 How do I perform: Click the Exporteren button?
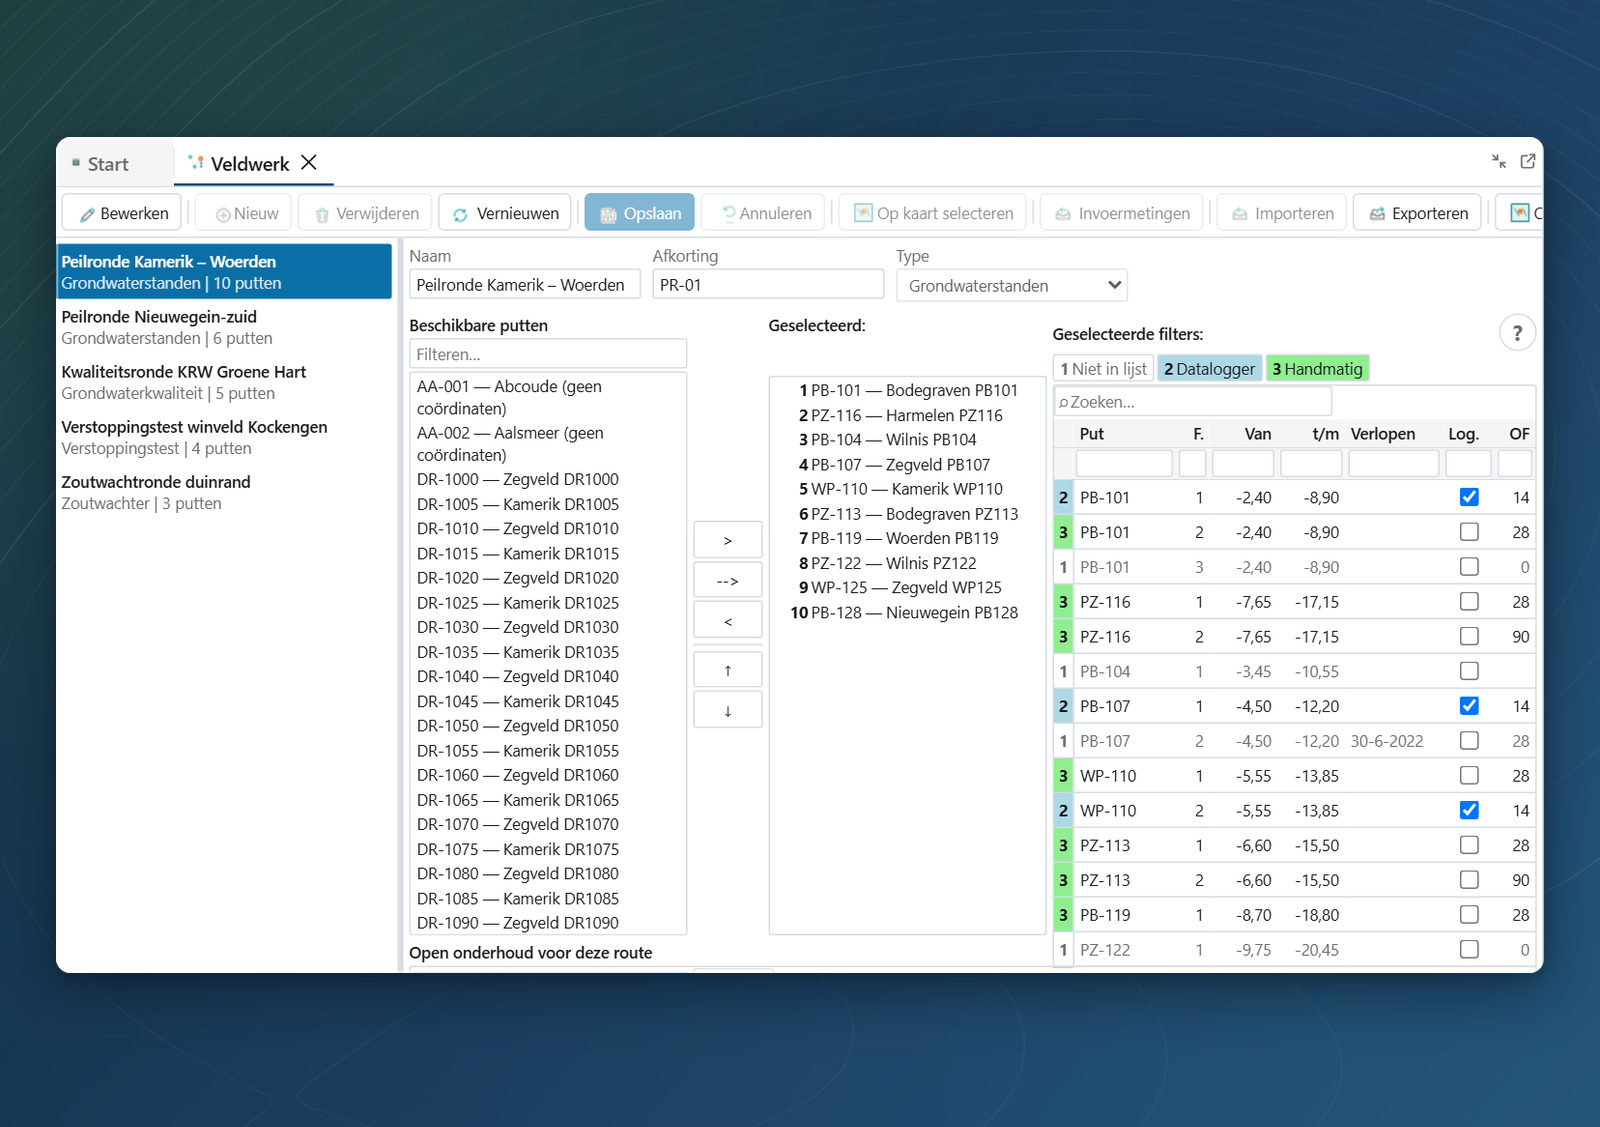tap(1417, 213)
